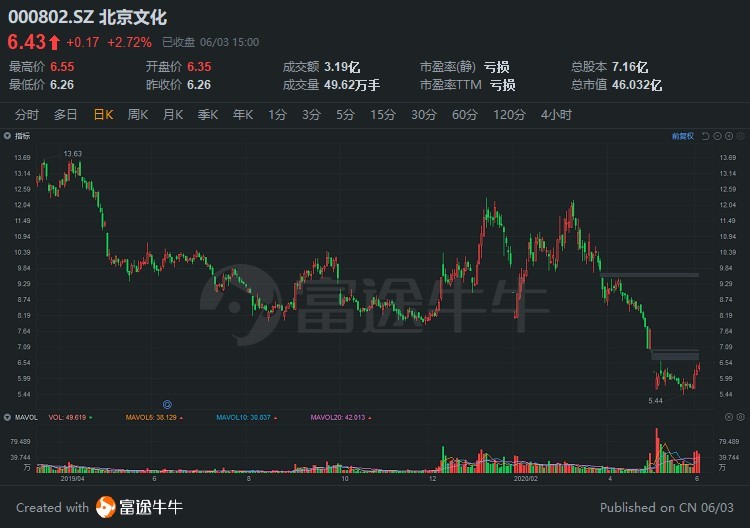Click the 13.63 high price label

(x=73, y=154)
